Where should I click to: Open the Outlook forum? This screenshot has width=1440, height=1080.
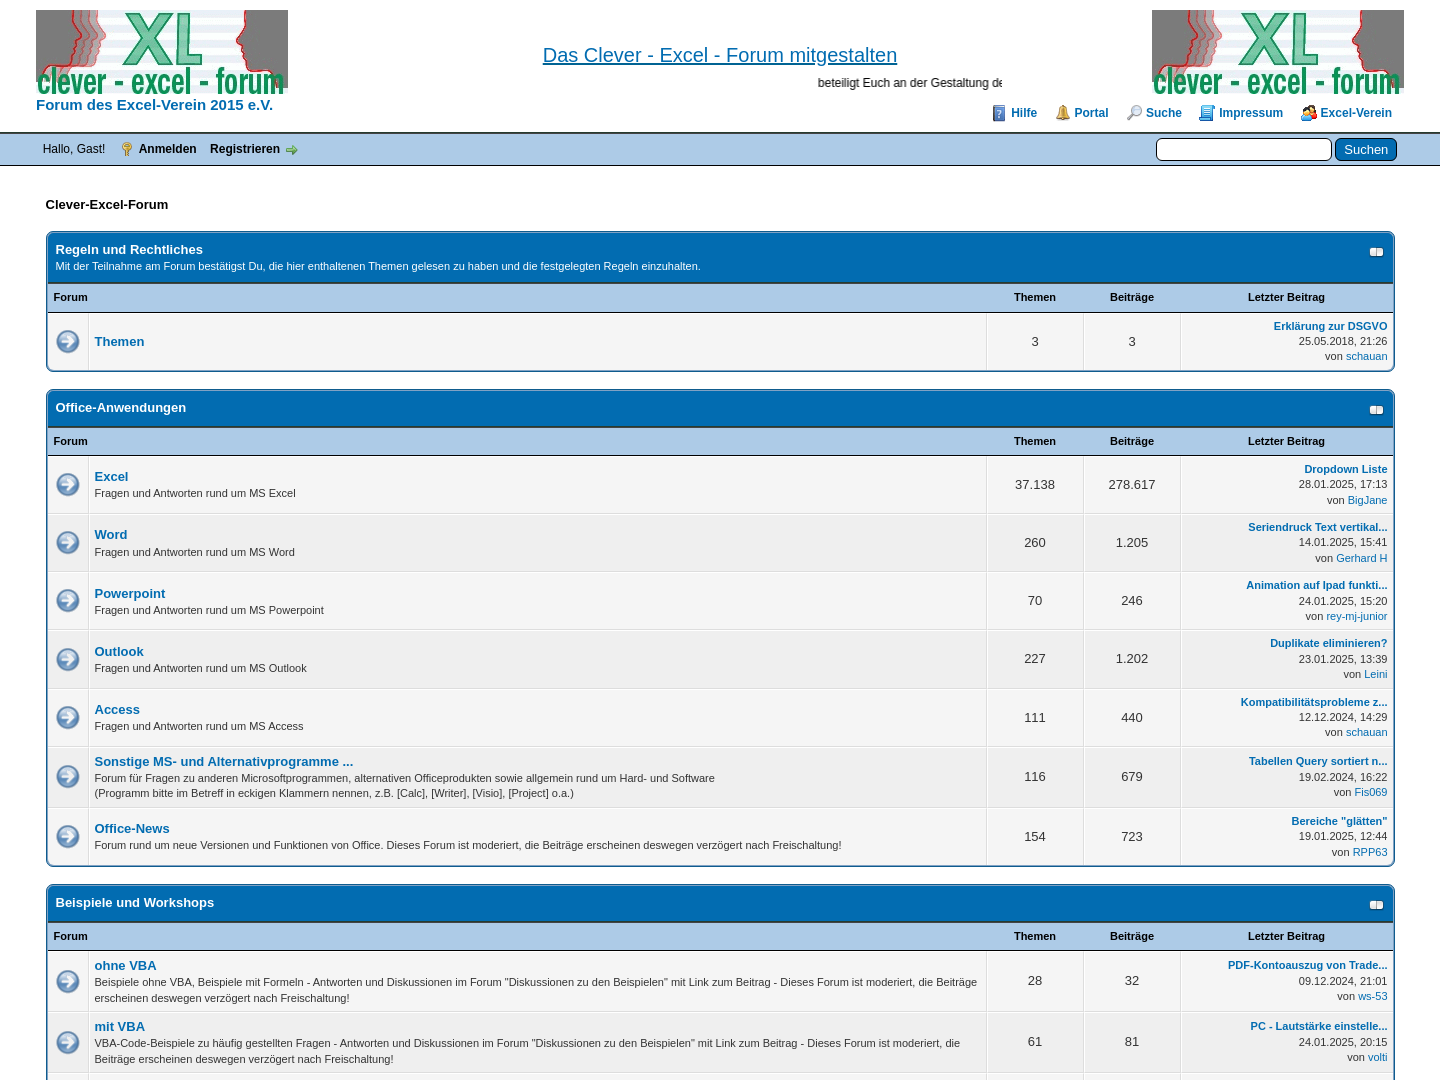(x=119, y=651)
